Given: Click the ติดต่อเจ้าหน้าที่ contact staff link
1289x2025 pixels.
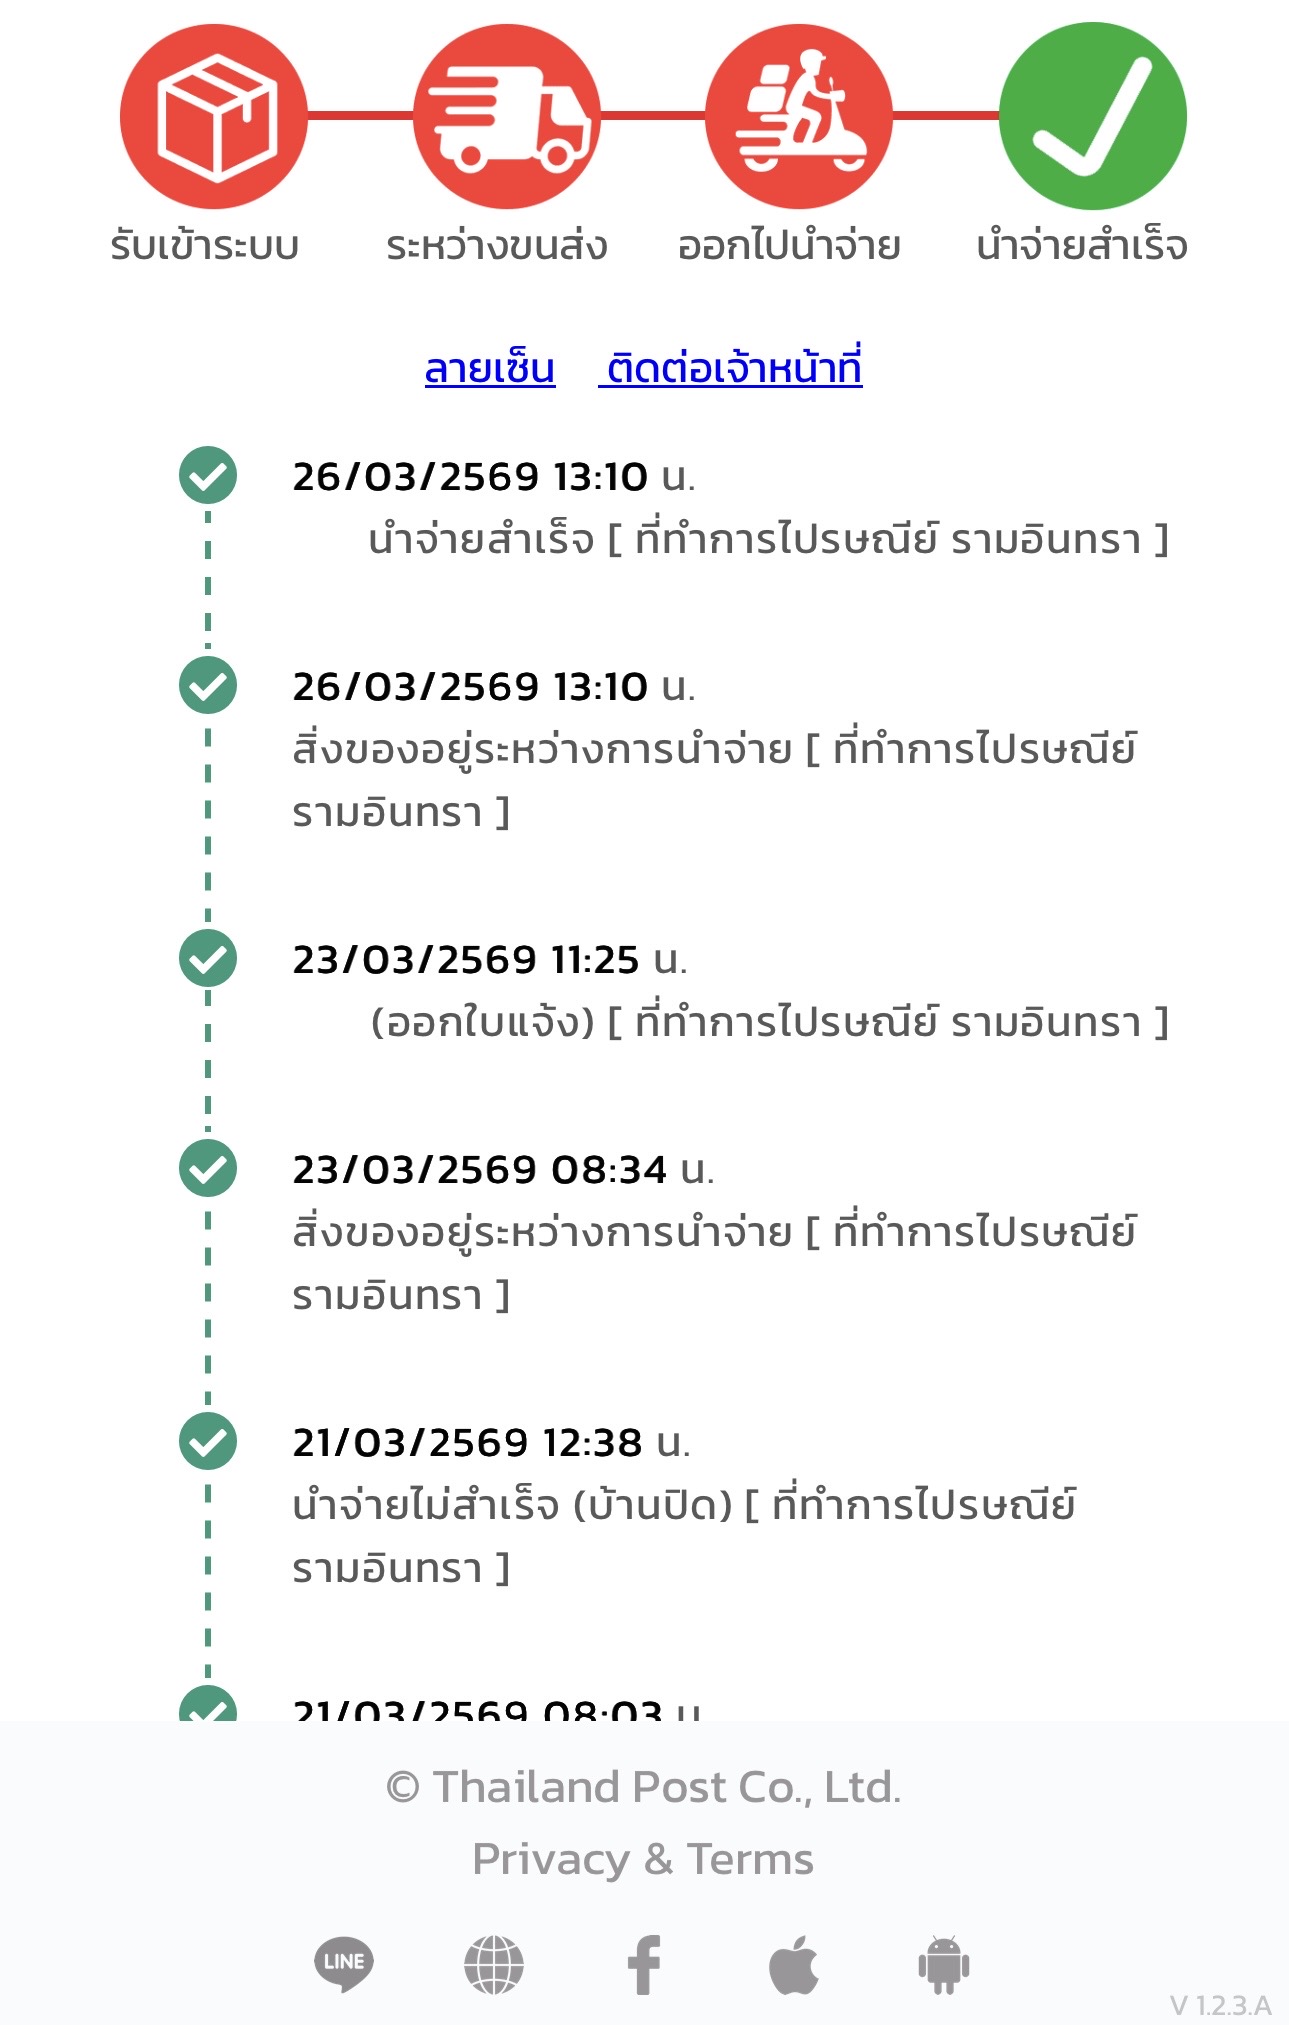Looking at the screenshot, I should point(733,368).
